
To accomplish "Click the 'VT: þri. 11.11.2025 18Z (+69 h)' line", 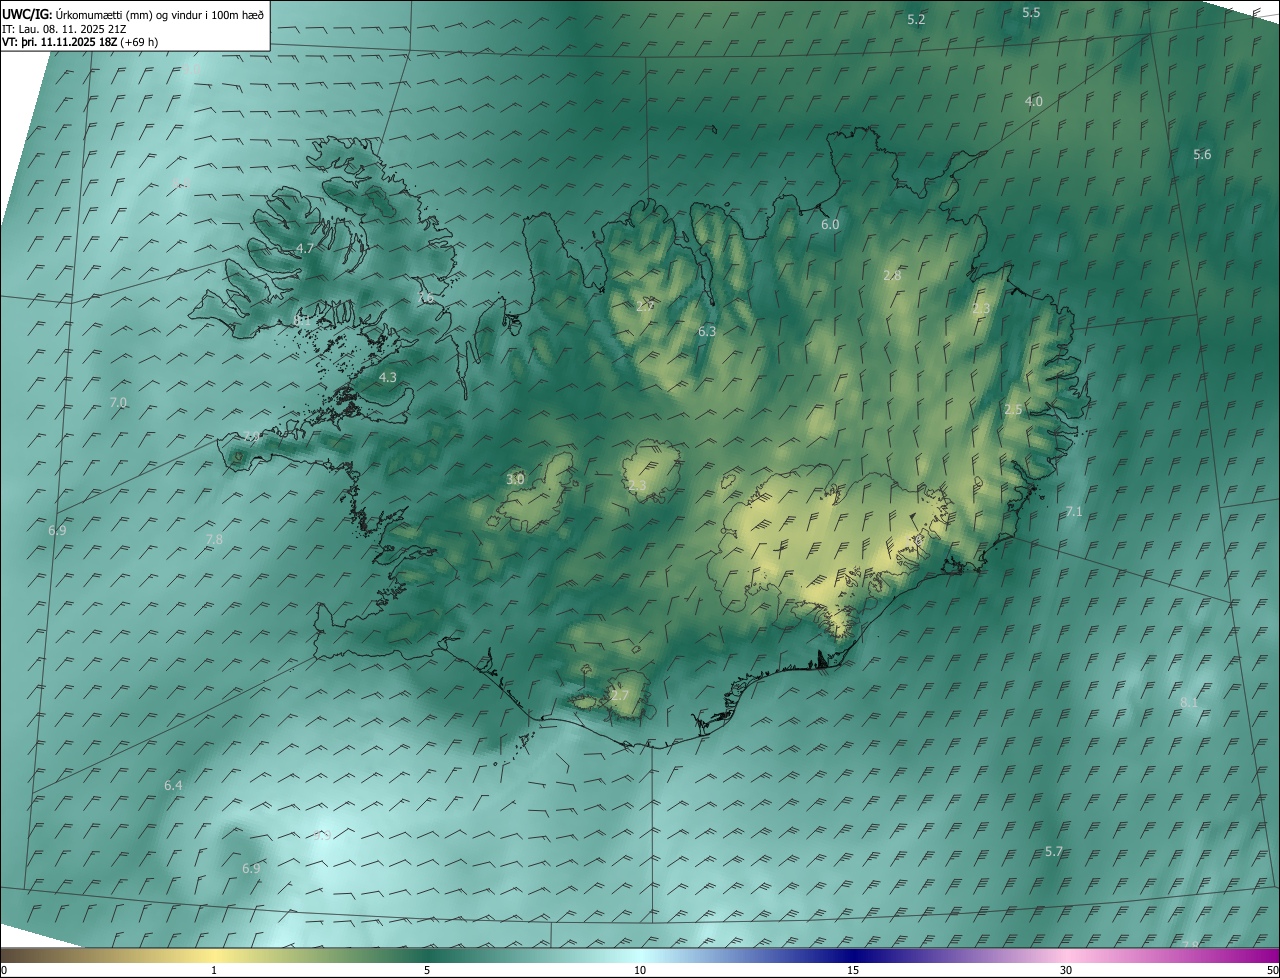I will click(80, 42).
